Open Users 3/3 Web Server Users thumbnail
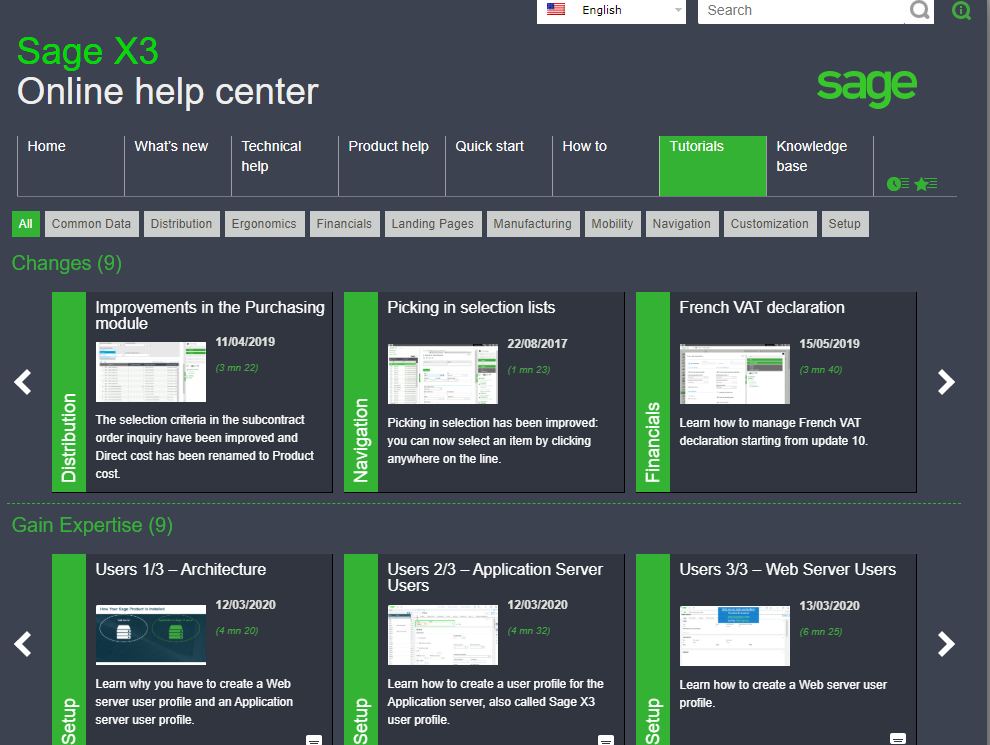 click(735, 636)
